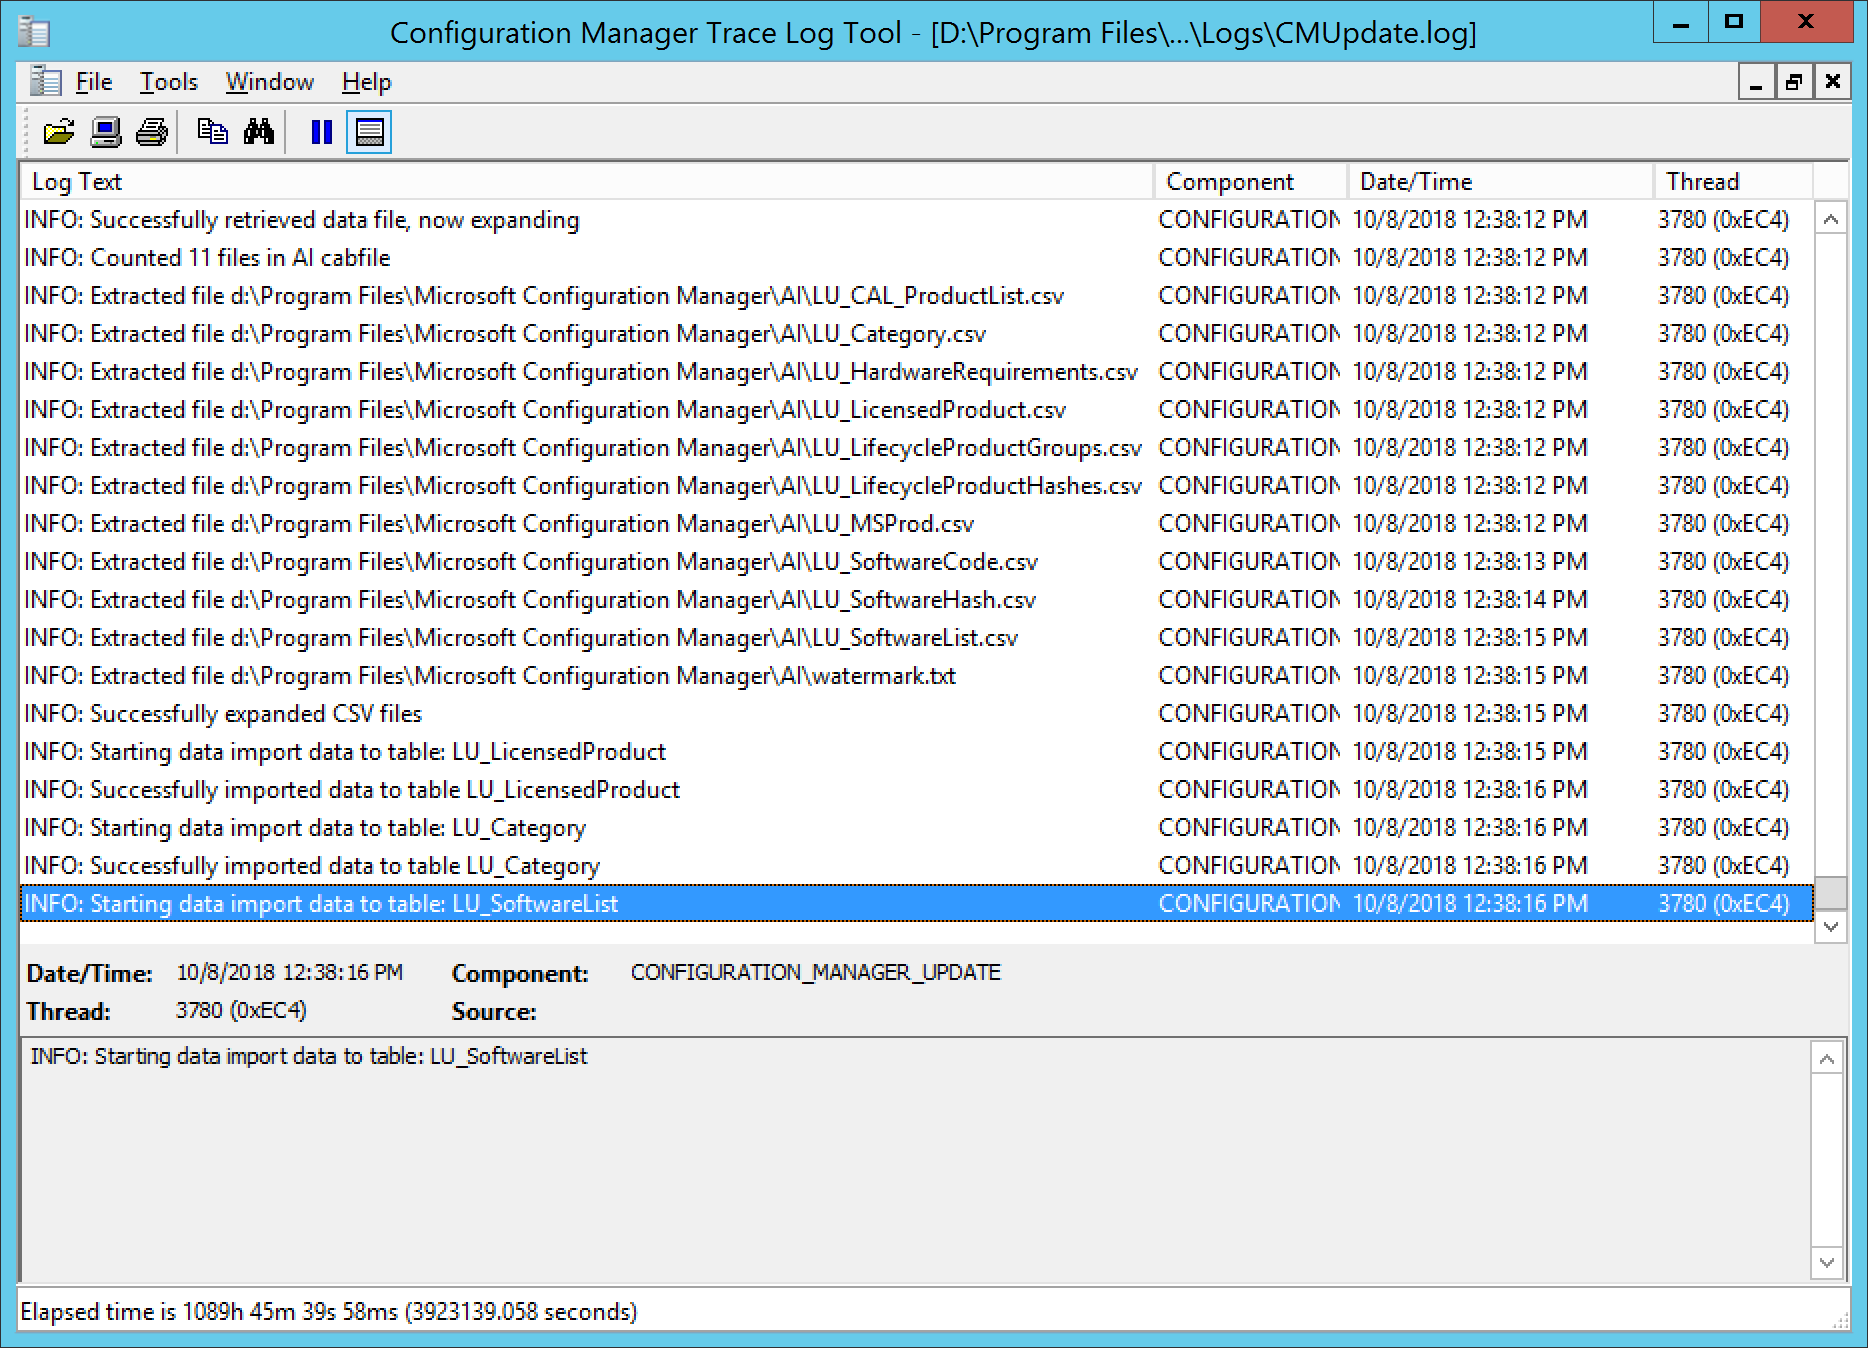Select row 'Successfully expanded CSV files'
This screenshot has width=1868, height=1348.
click(917, 713)
